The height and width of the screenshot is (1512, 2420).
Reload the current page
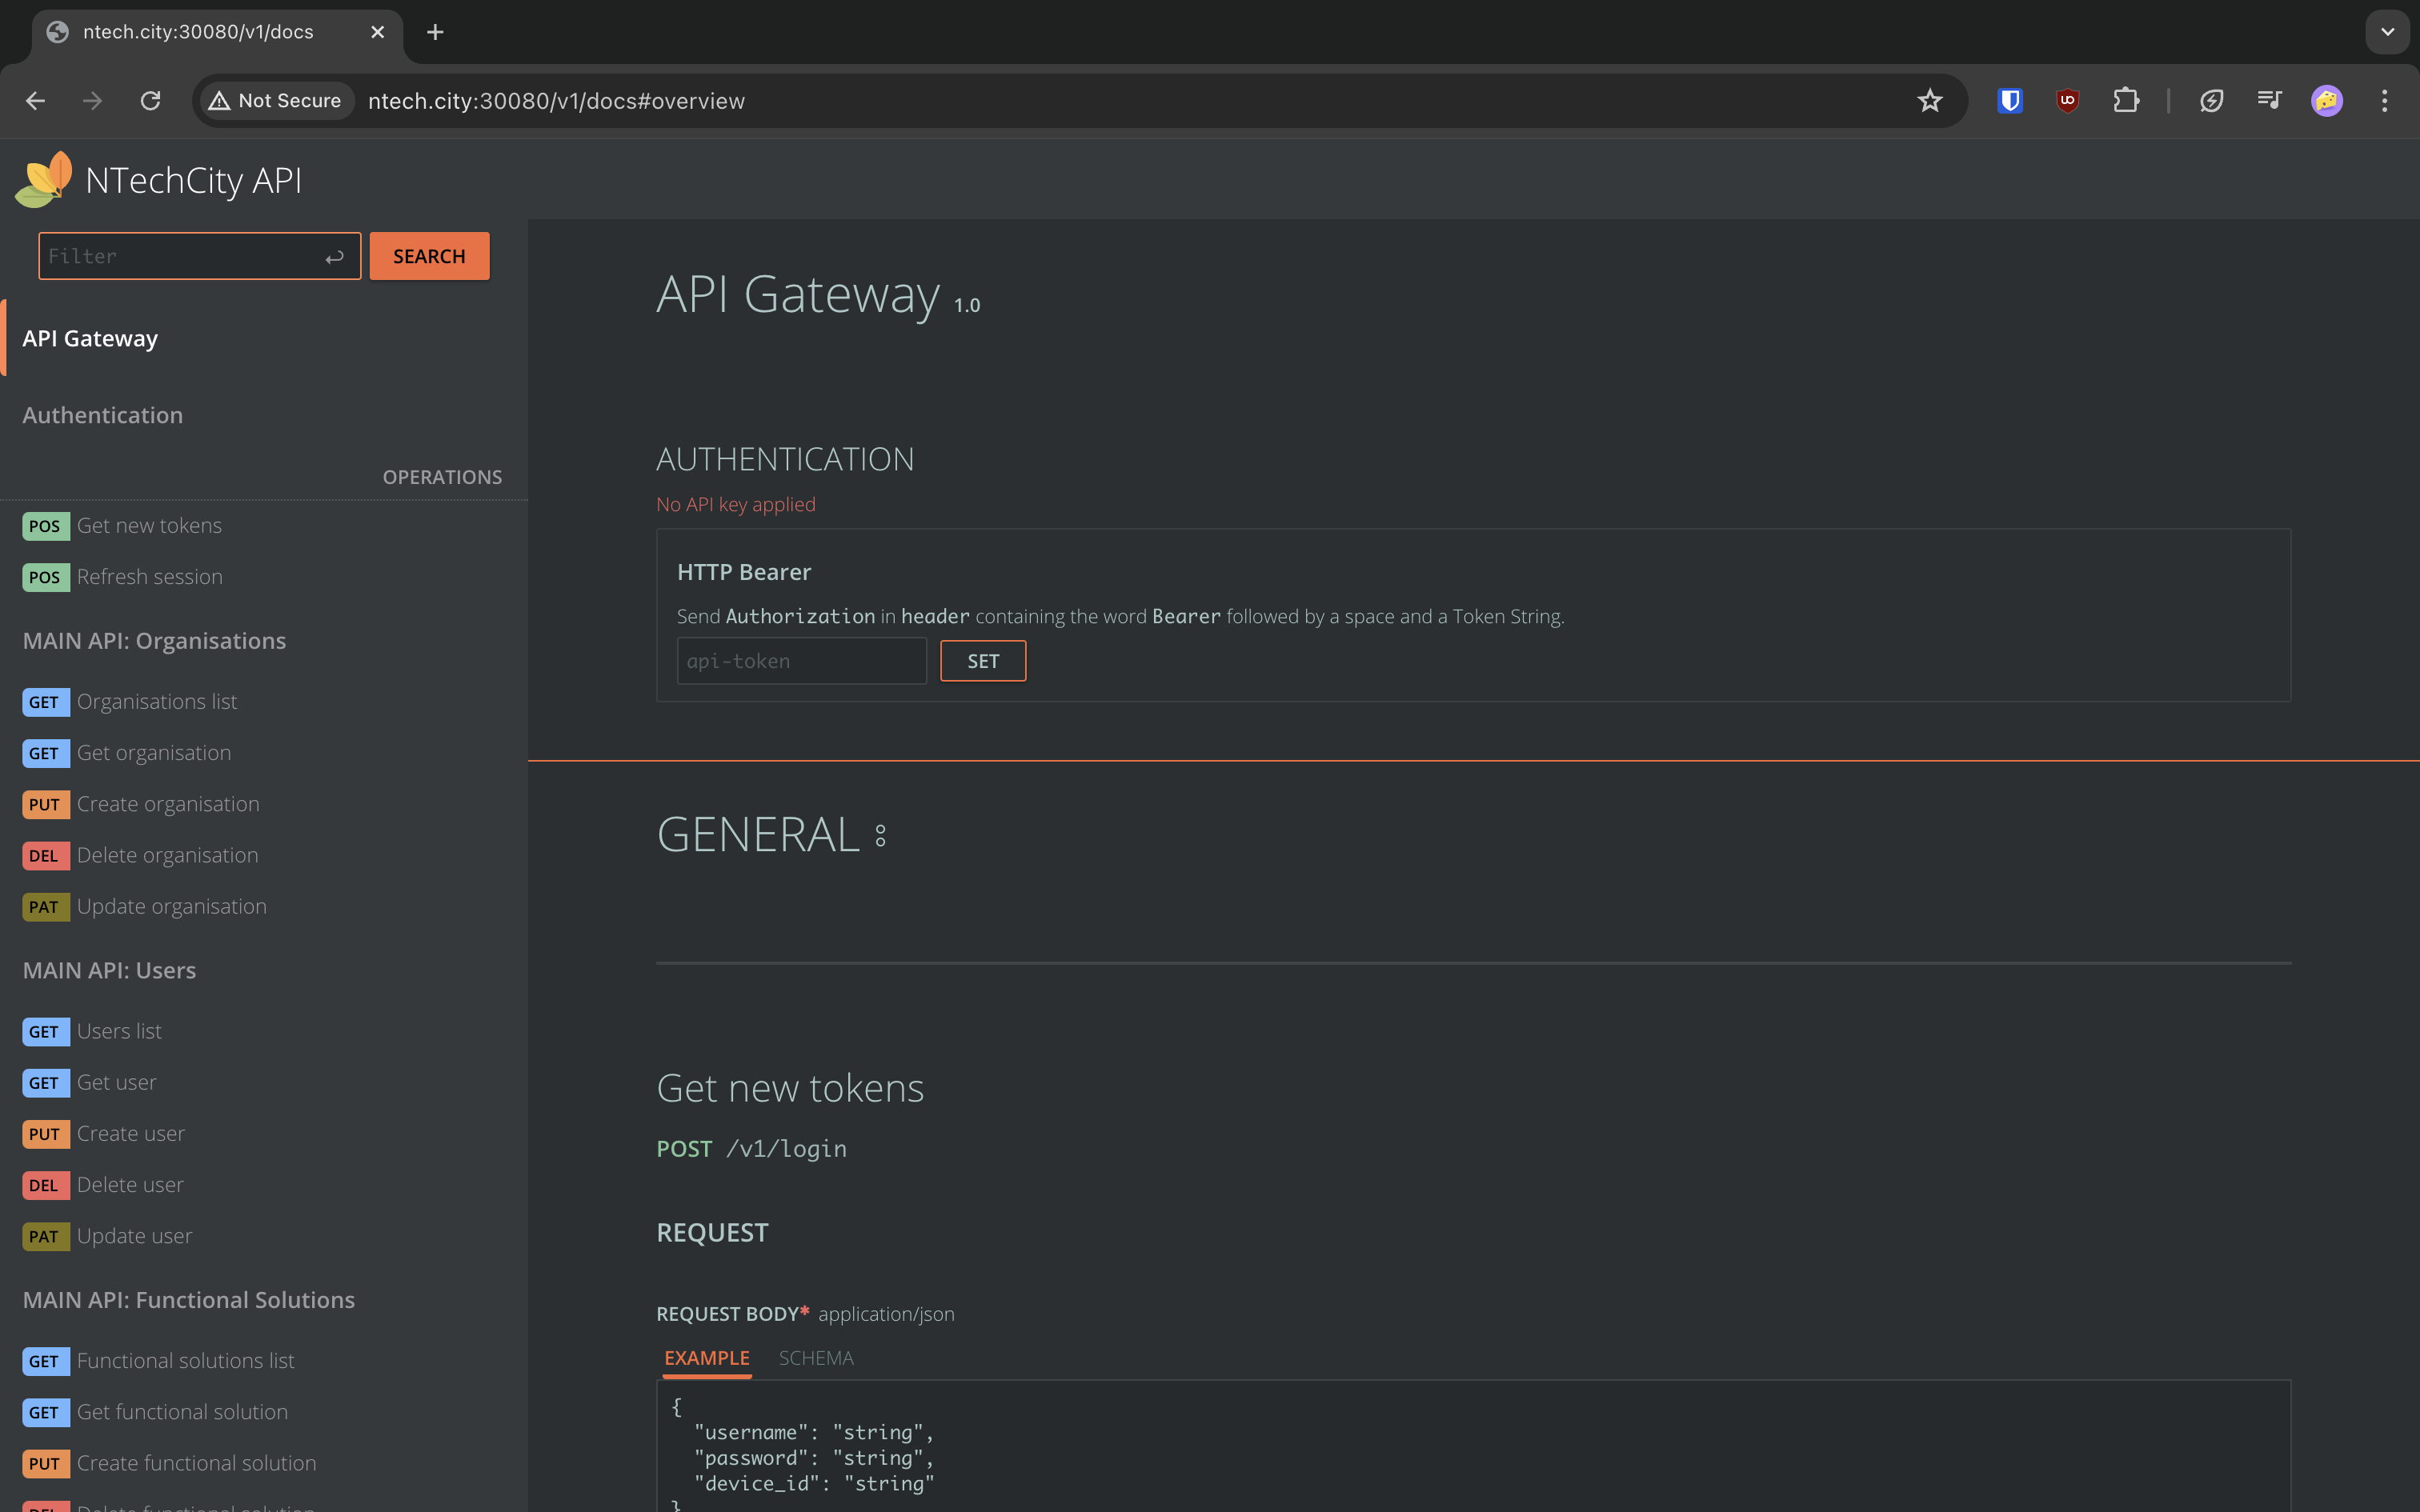(x=151, y=101)
